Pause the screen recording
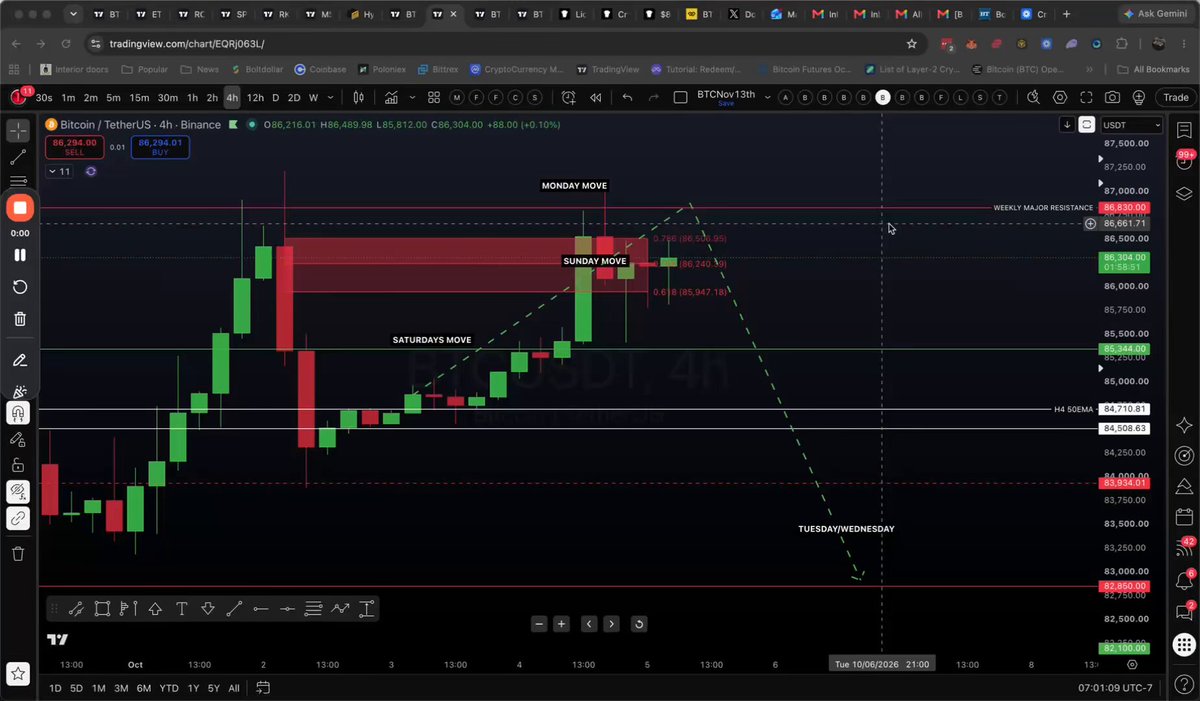1200x701 pixels. coord(19,255)
